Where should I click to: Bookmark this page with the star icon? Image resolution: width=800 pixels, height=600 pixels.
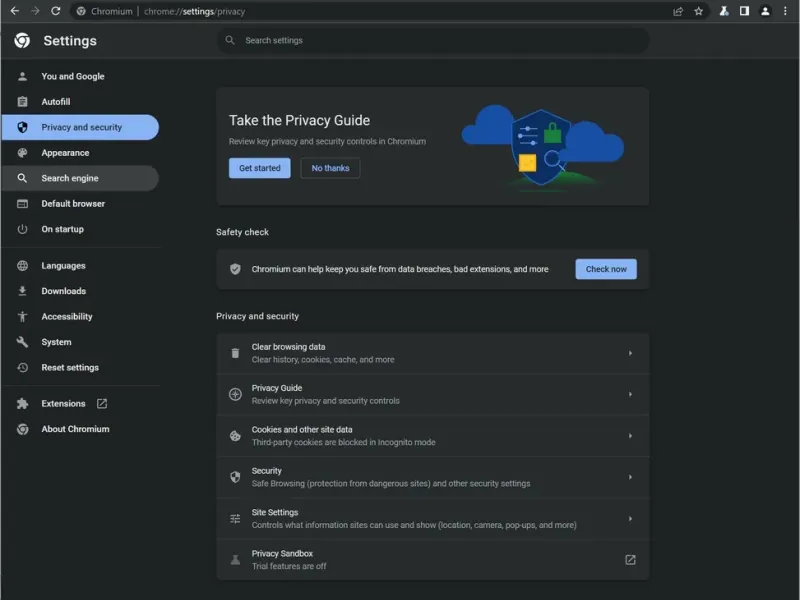tap(699, 11)
